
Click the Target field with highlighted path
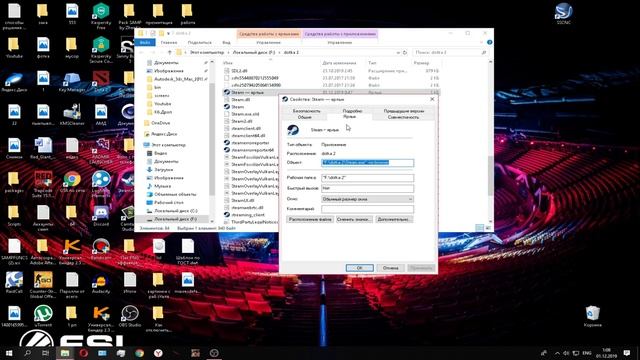tap(367, 163)
